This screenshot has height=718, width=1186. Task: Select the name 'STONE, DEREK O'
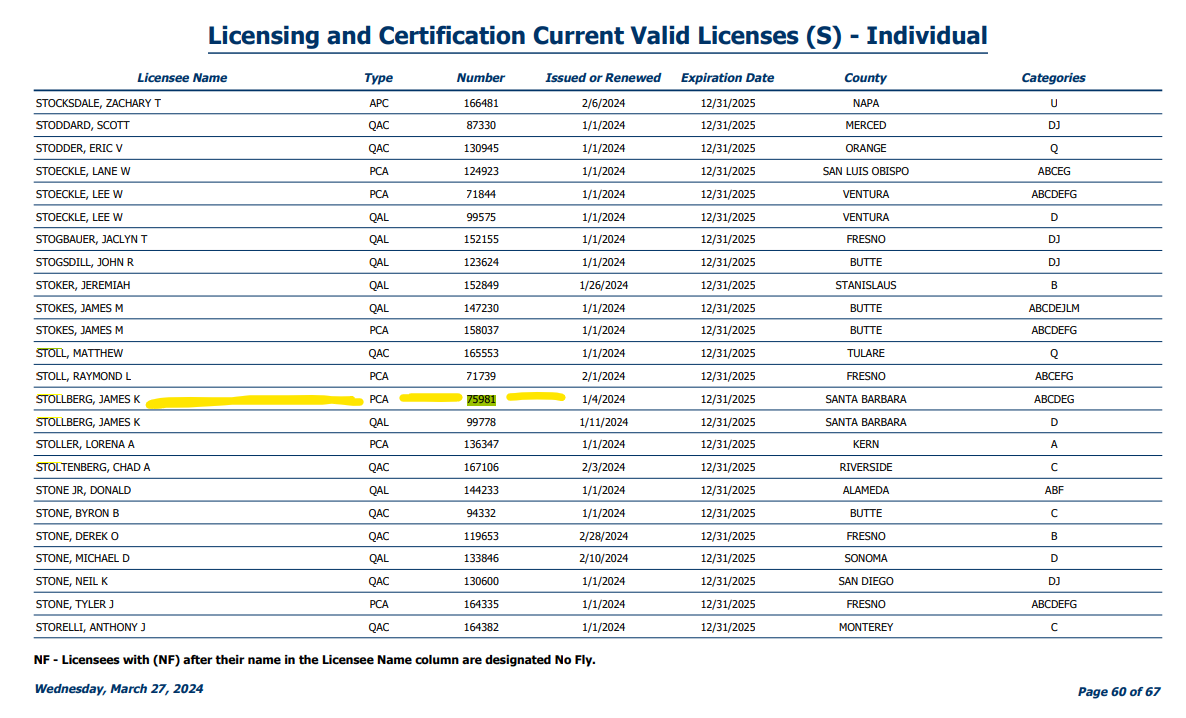pyautogui.click(x=77, y=536)
